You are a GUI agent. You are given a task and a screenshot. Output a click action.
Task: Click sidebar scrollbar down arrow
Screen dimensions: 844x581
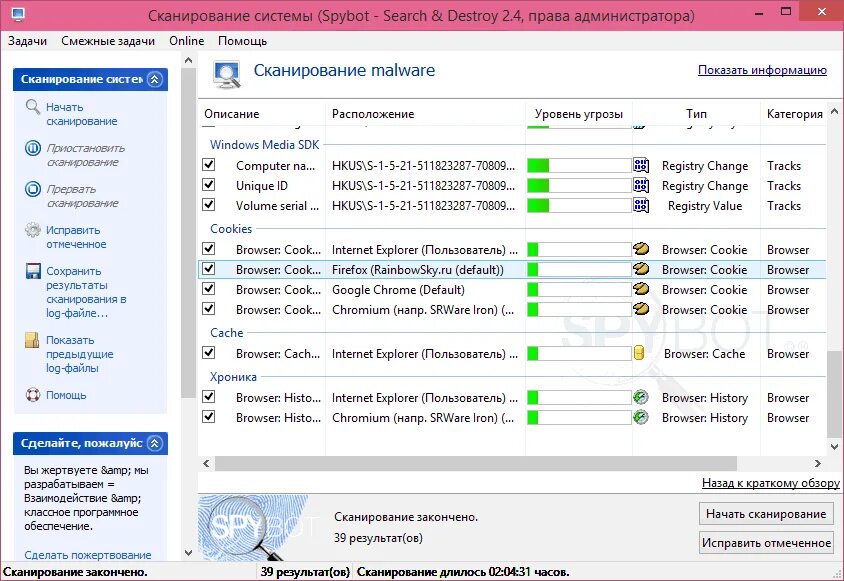[x=188, y=552]
